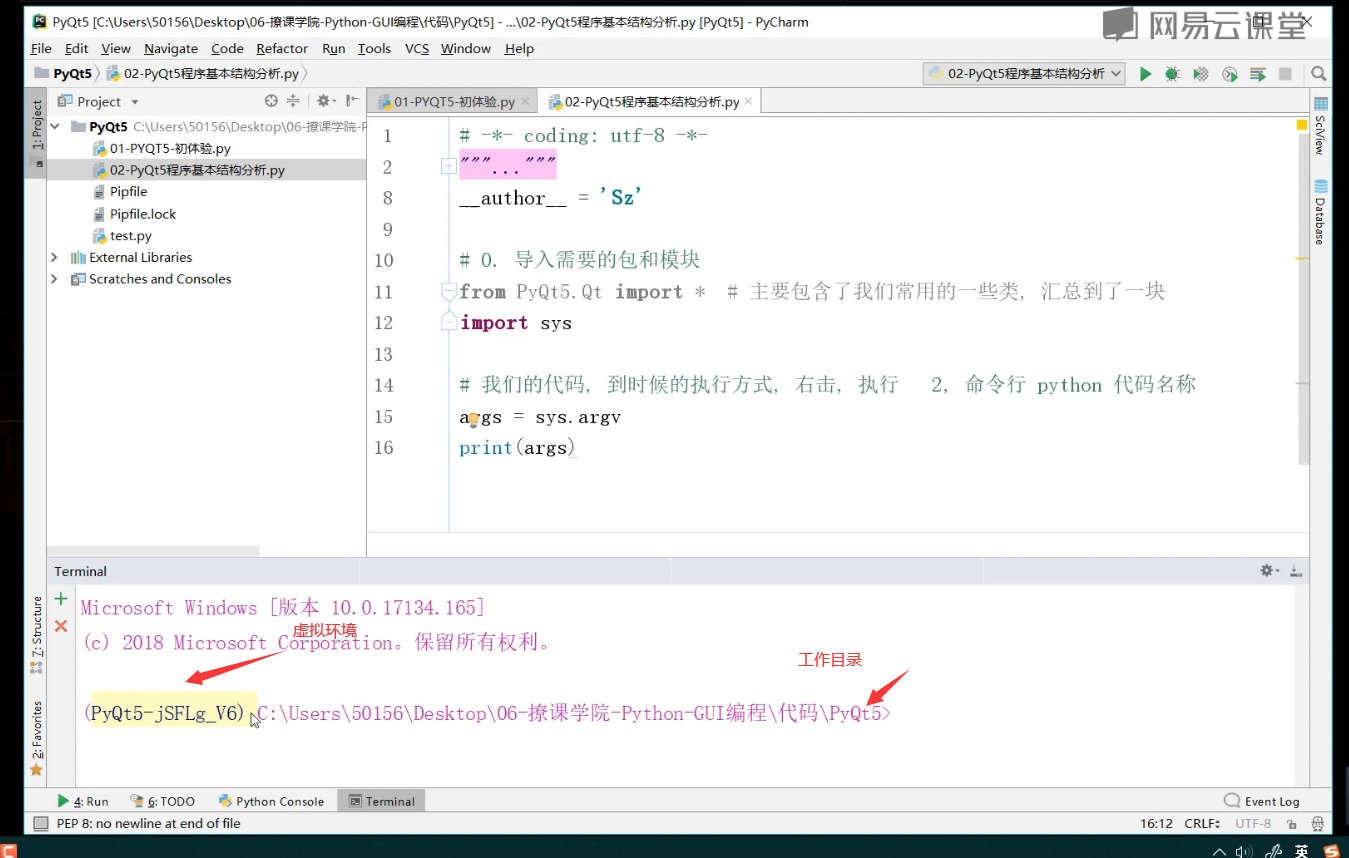Click the fold marker at line 11
Image resolution: width=1349 pixels, height=858 pixels.
[448, 292]
